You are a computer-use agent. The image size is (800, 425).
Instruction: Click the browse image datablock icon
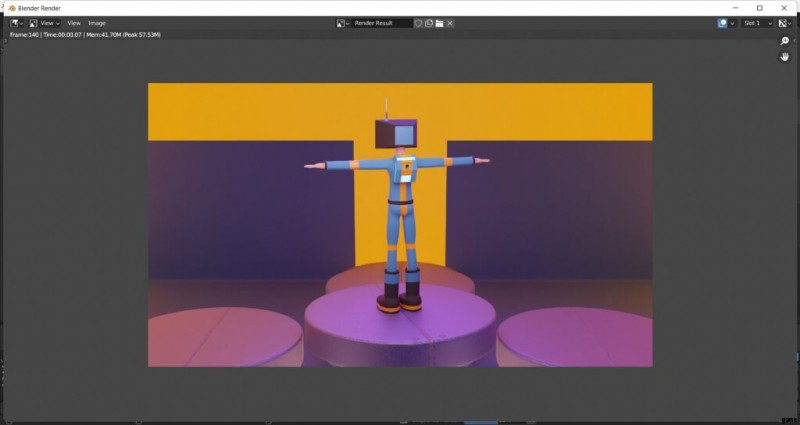point(343,23)
